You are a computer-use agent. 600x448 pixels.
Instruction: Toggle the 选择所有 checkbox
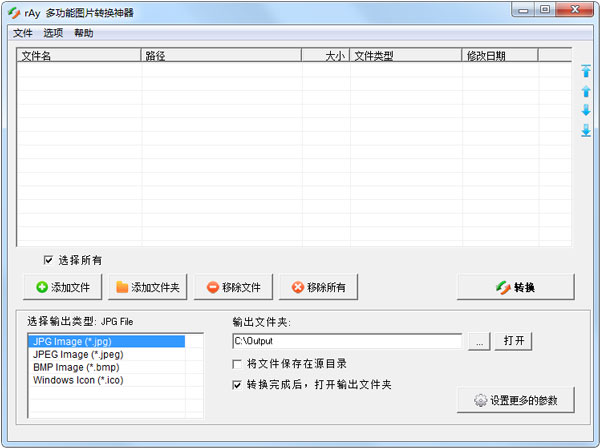tap(48, 260)
